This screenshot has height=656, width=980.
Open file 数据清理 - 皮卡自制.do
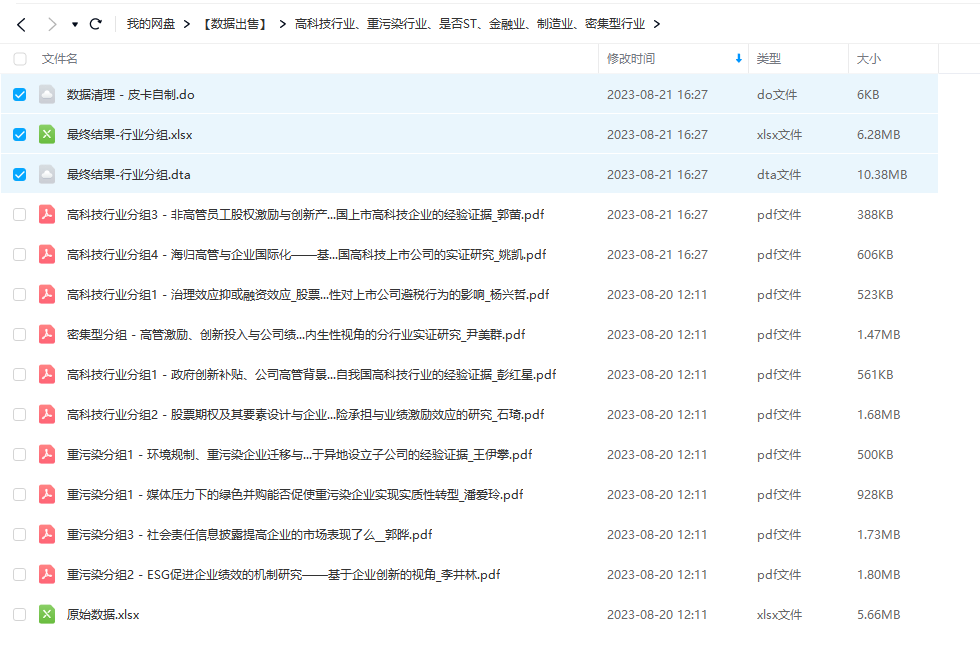tap(131, 94)
